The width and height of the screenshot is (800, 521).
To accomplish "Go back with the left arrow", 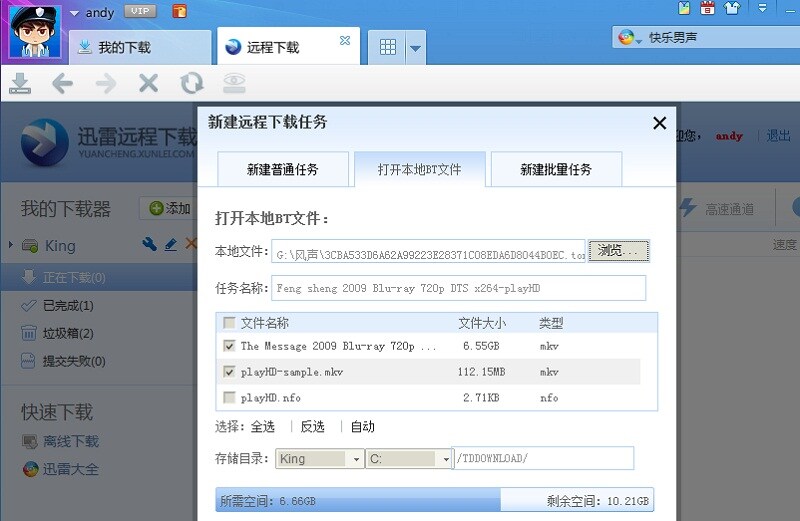I will point(62,83).
